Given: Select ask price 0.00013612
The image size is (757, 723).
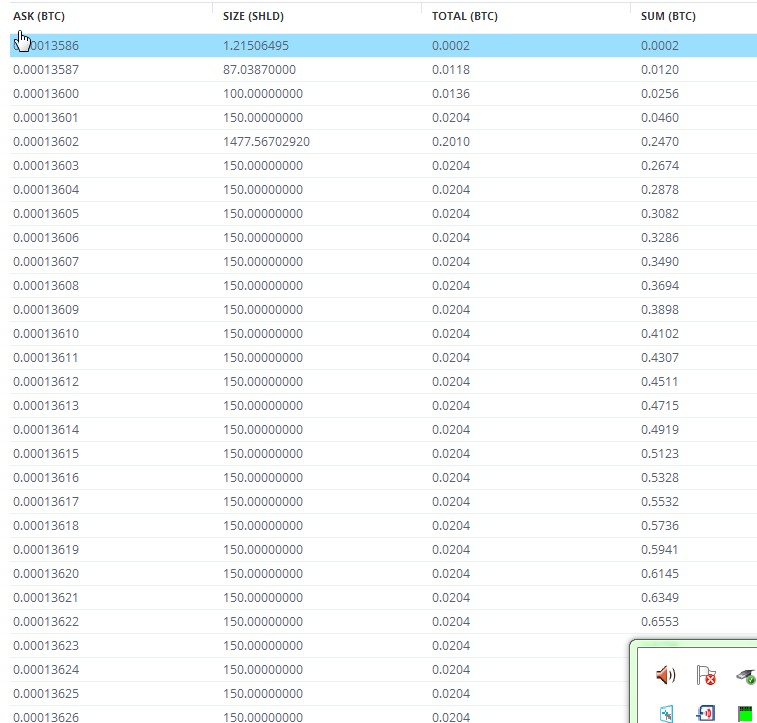Looking at the screenshot, I should (x=46, y=382).
